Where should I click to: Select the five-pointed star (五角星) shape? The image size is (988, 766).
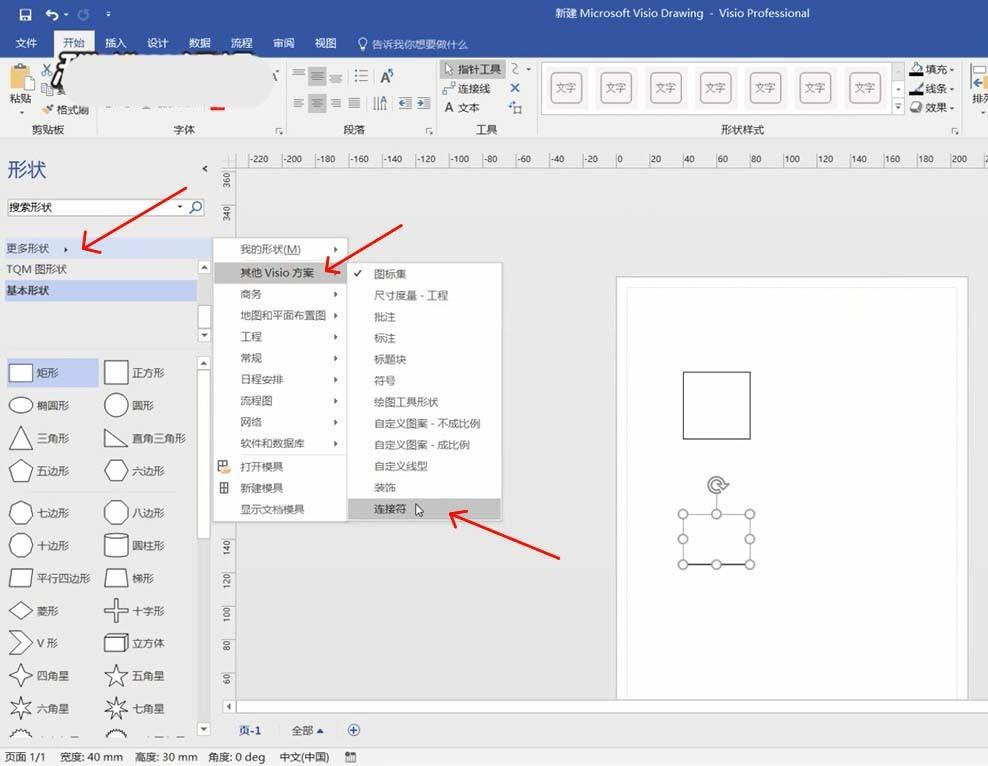140,675
